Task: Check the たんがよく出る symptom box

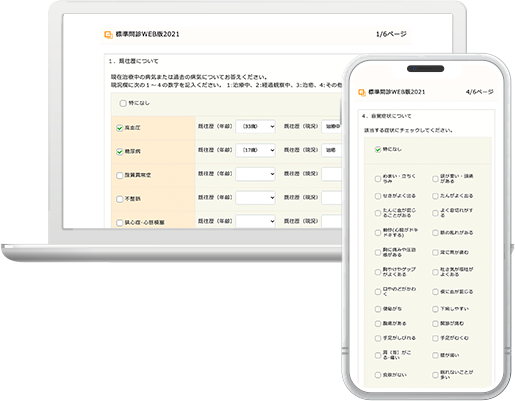Action: pos(435,196)
